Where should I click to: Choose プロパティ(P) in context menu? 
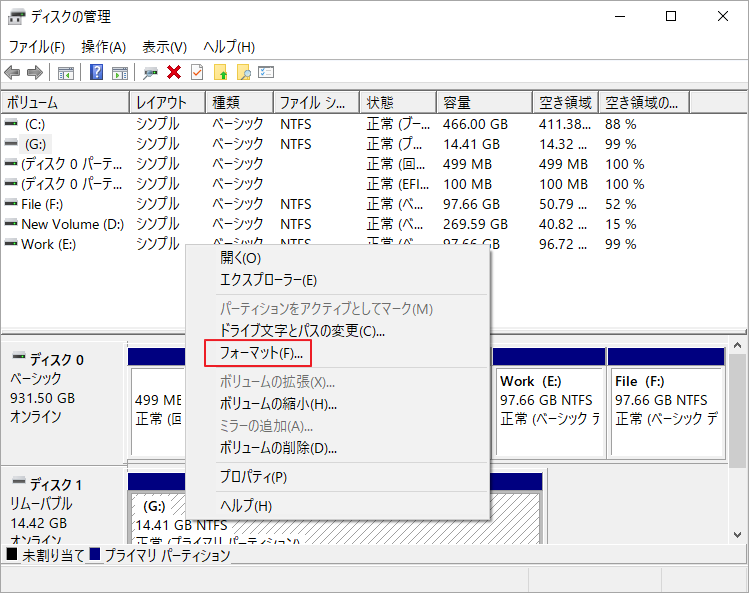(x=337, y=477)
